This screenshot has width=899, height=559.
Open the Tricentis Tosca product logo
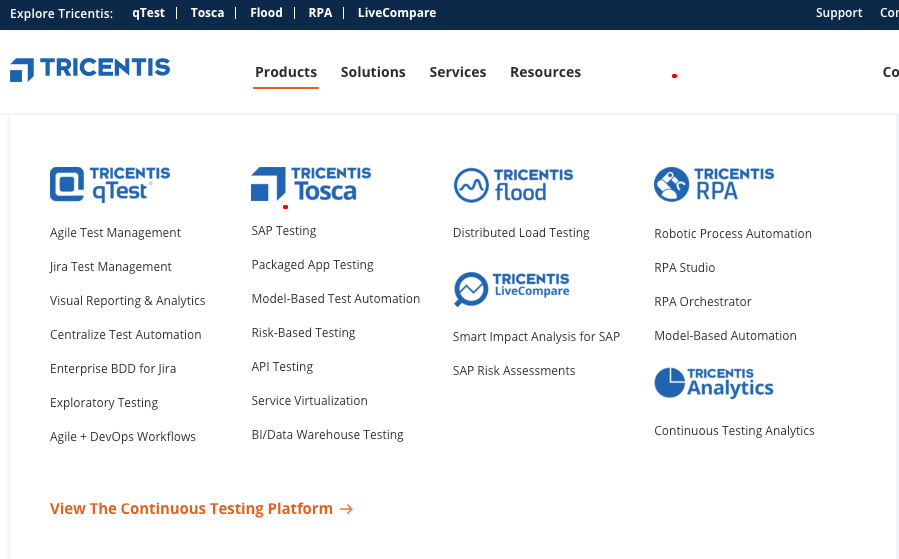(x=311, y=184)
